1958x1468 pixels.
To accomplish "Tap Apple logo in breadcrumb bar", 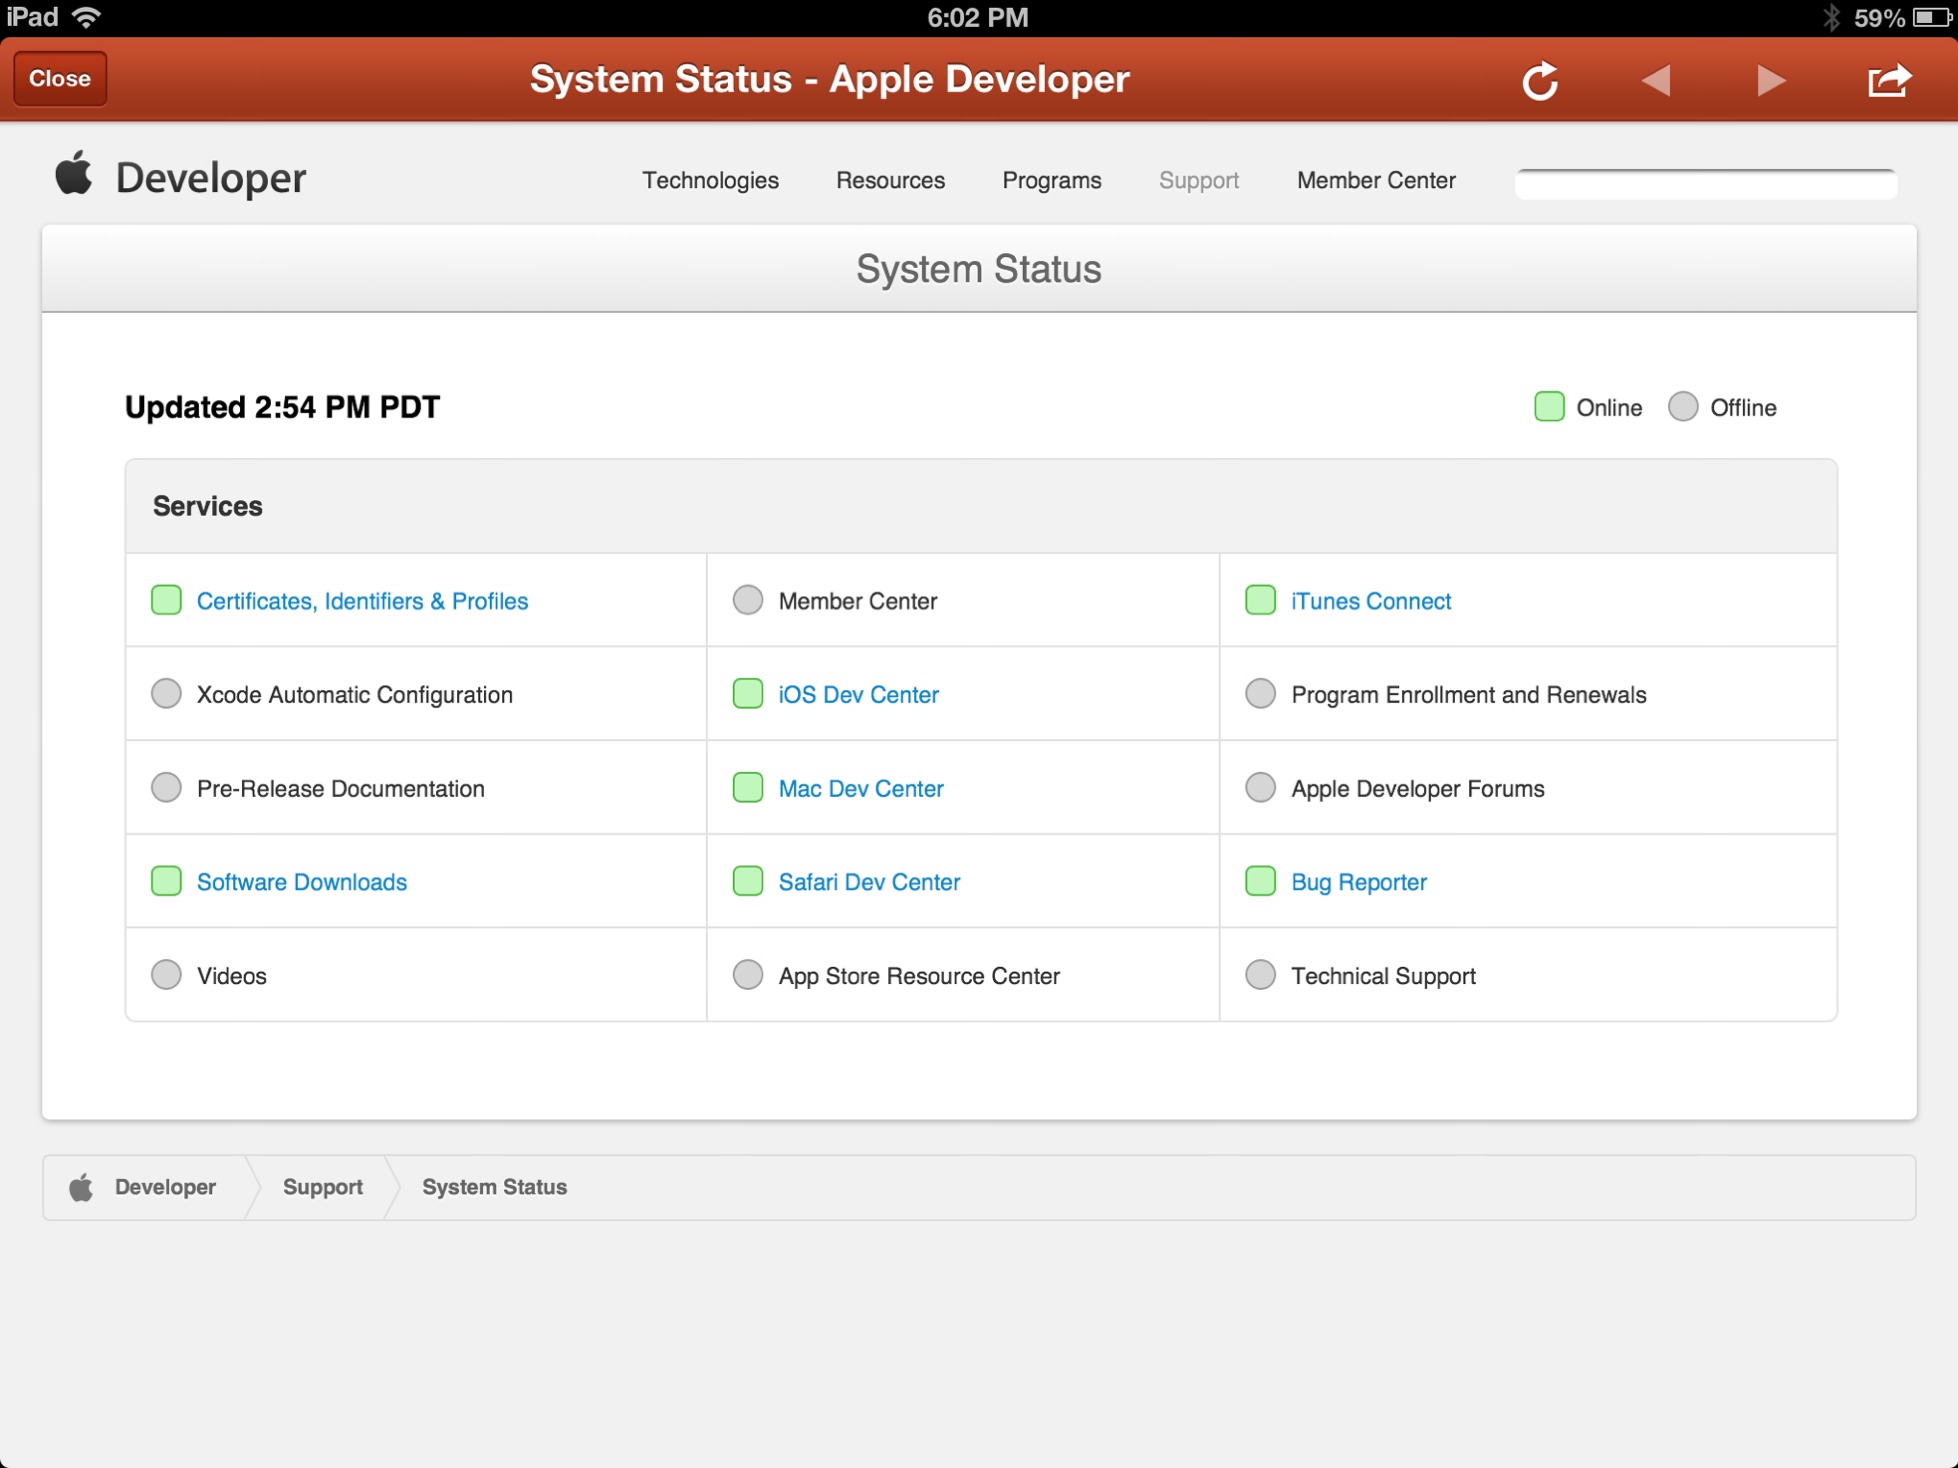I will [x=81, y=1187].
